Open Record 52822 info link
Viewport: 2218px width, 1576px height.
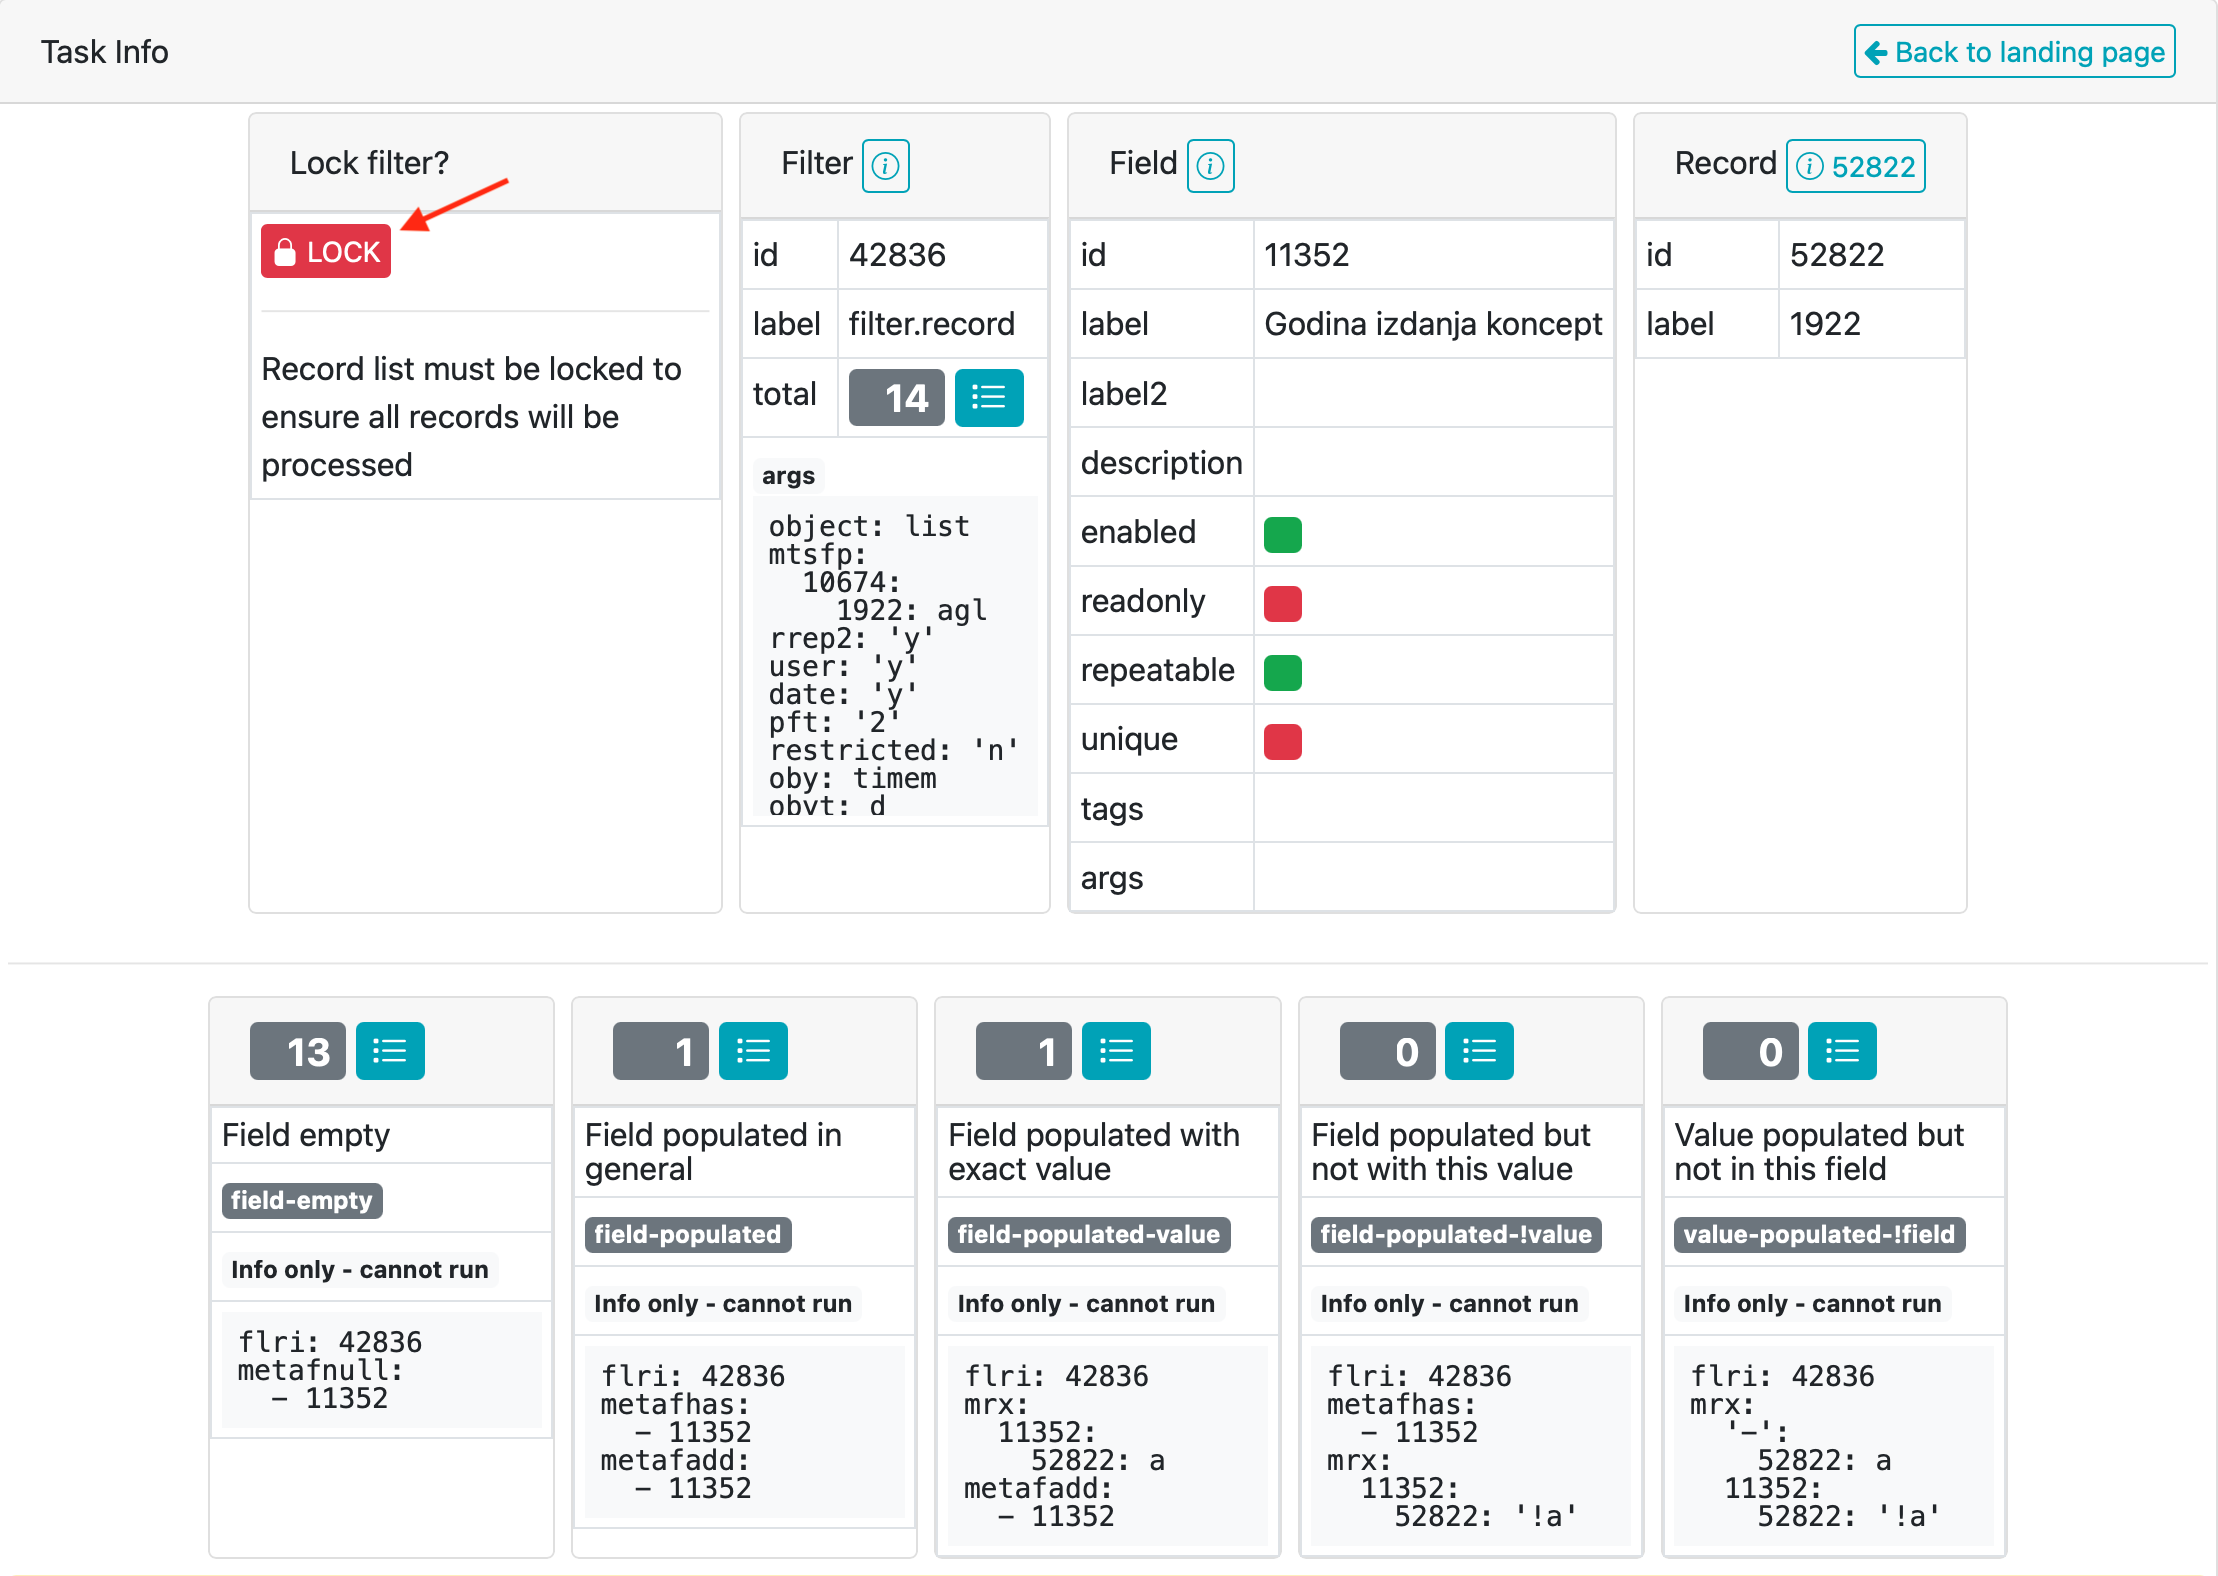tap(1856, 165)
